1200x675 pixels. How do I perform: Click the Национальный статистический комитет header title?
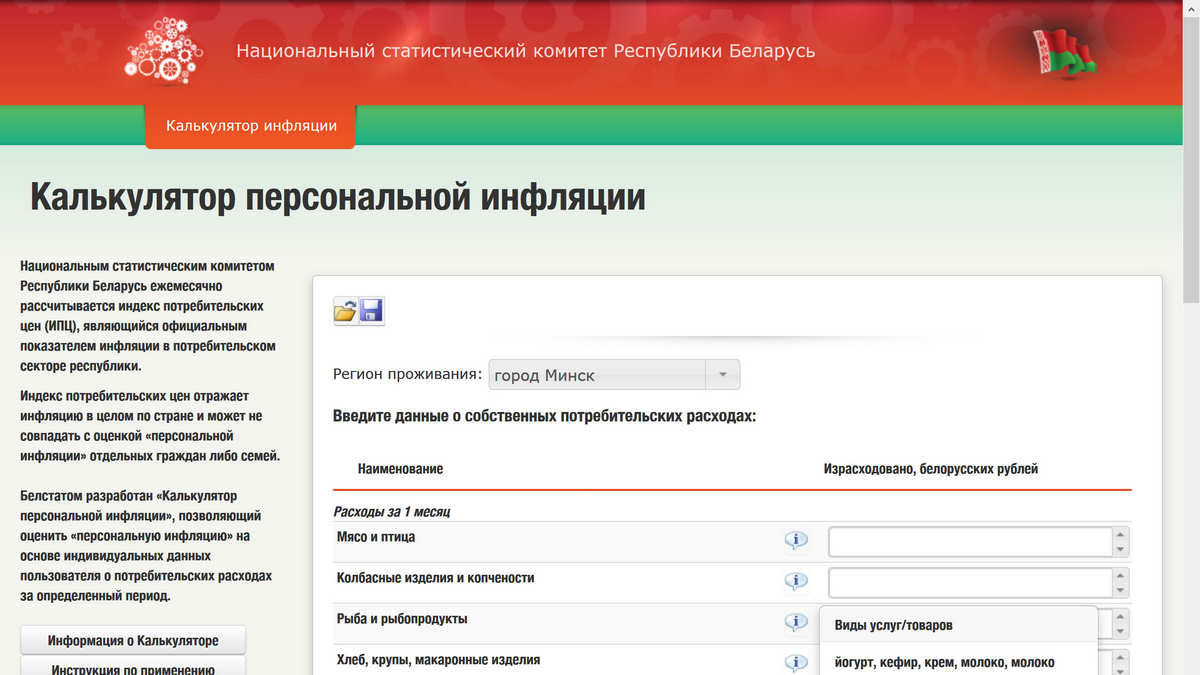526,51
